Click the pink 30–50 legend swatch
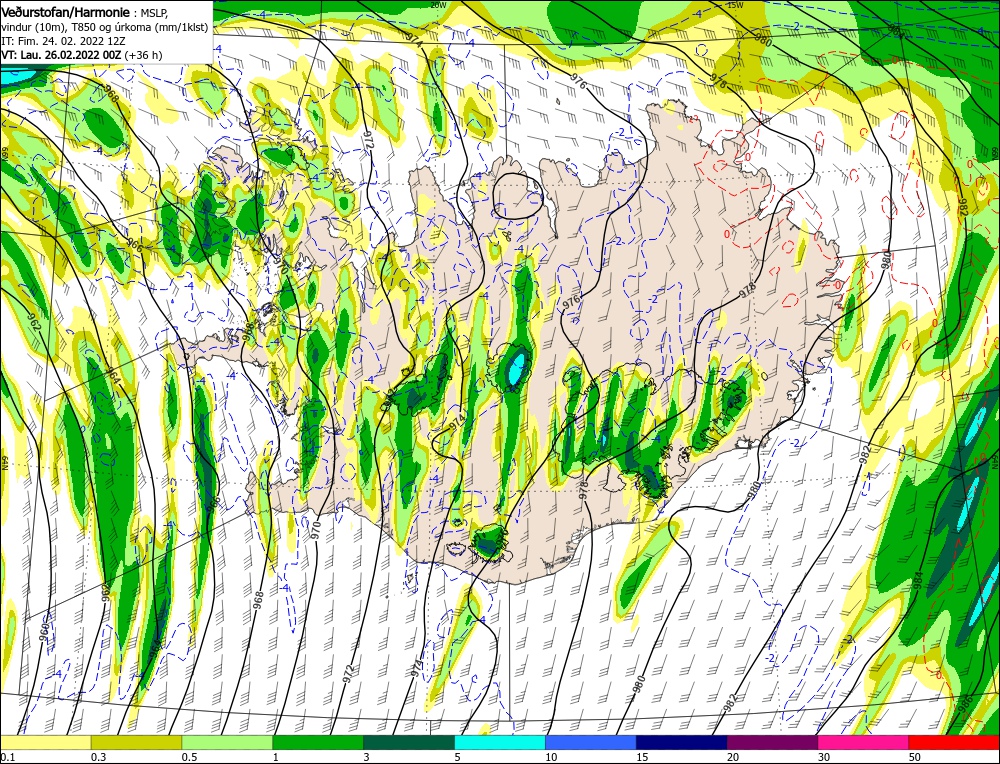 pos(864,742)
